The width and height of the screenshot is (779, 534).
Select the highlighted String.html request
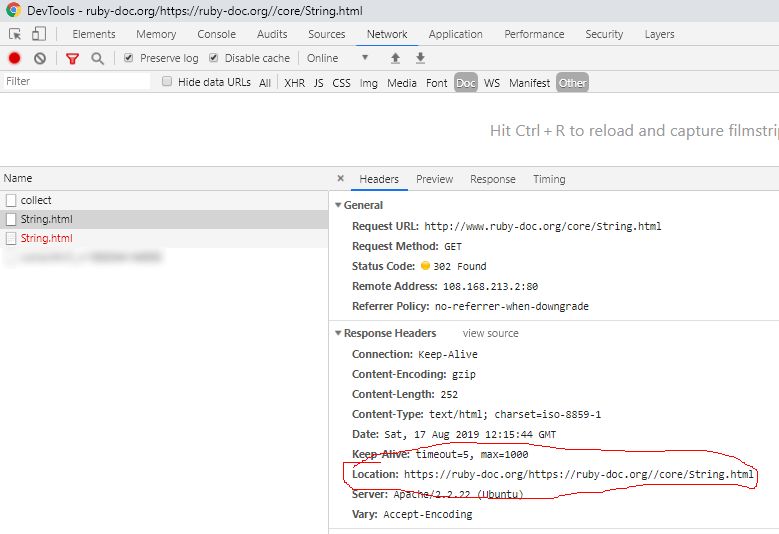(164, 219)
